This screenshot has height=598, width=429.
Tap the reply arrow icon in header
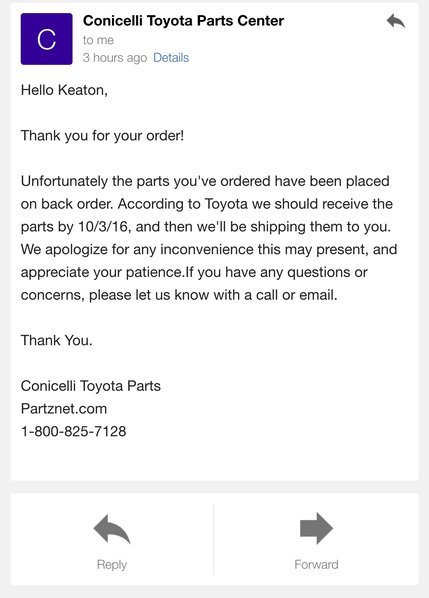(x=395, y=21)
